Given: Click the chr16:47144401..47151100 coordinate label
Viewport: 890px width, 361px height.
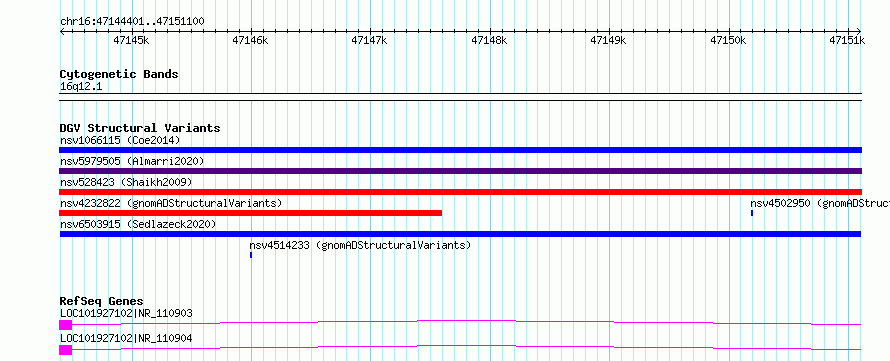Looking at the screenshot, I should (x=132, y=22).
